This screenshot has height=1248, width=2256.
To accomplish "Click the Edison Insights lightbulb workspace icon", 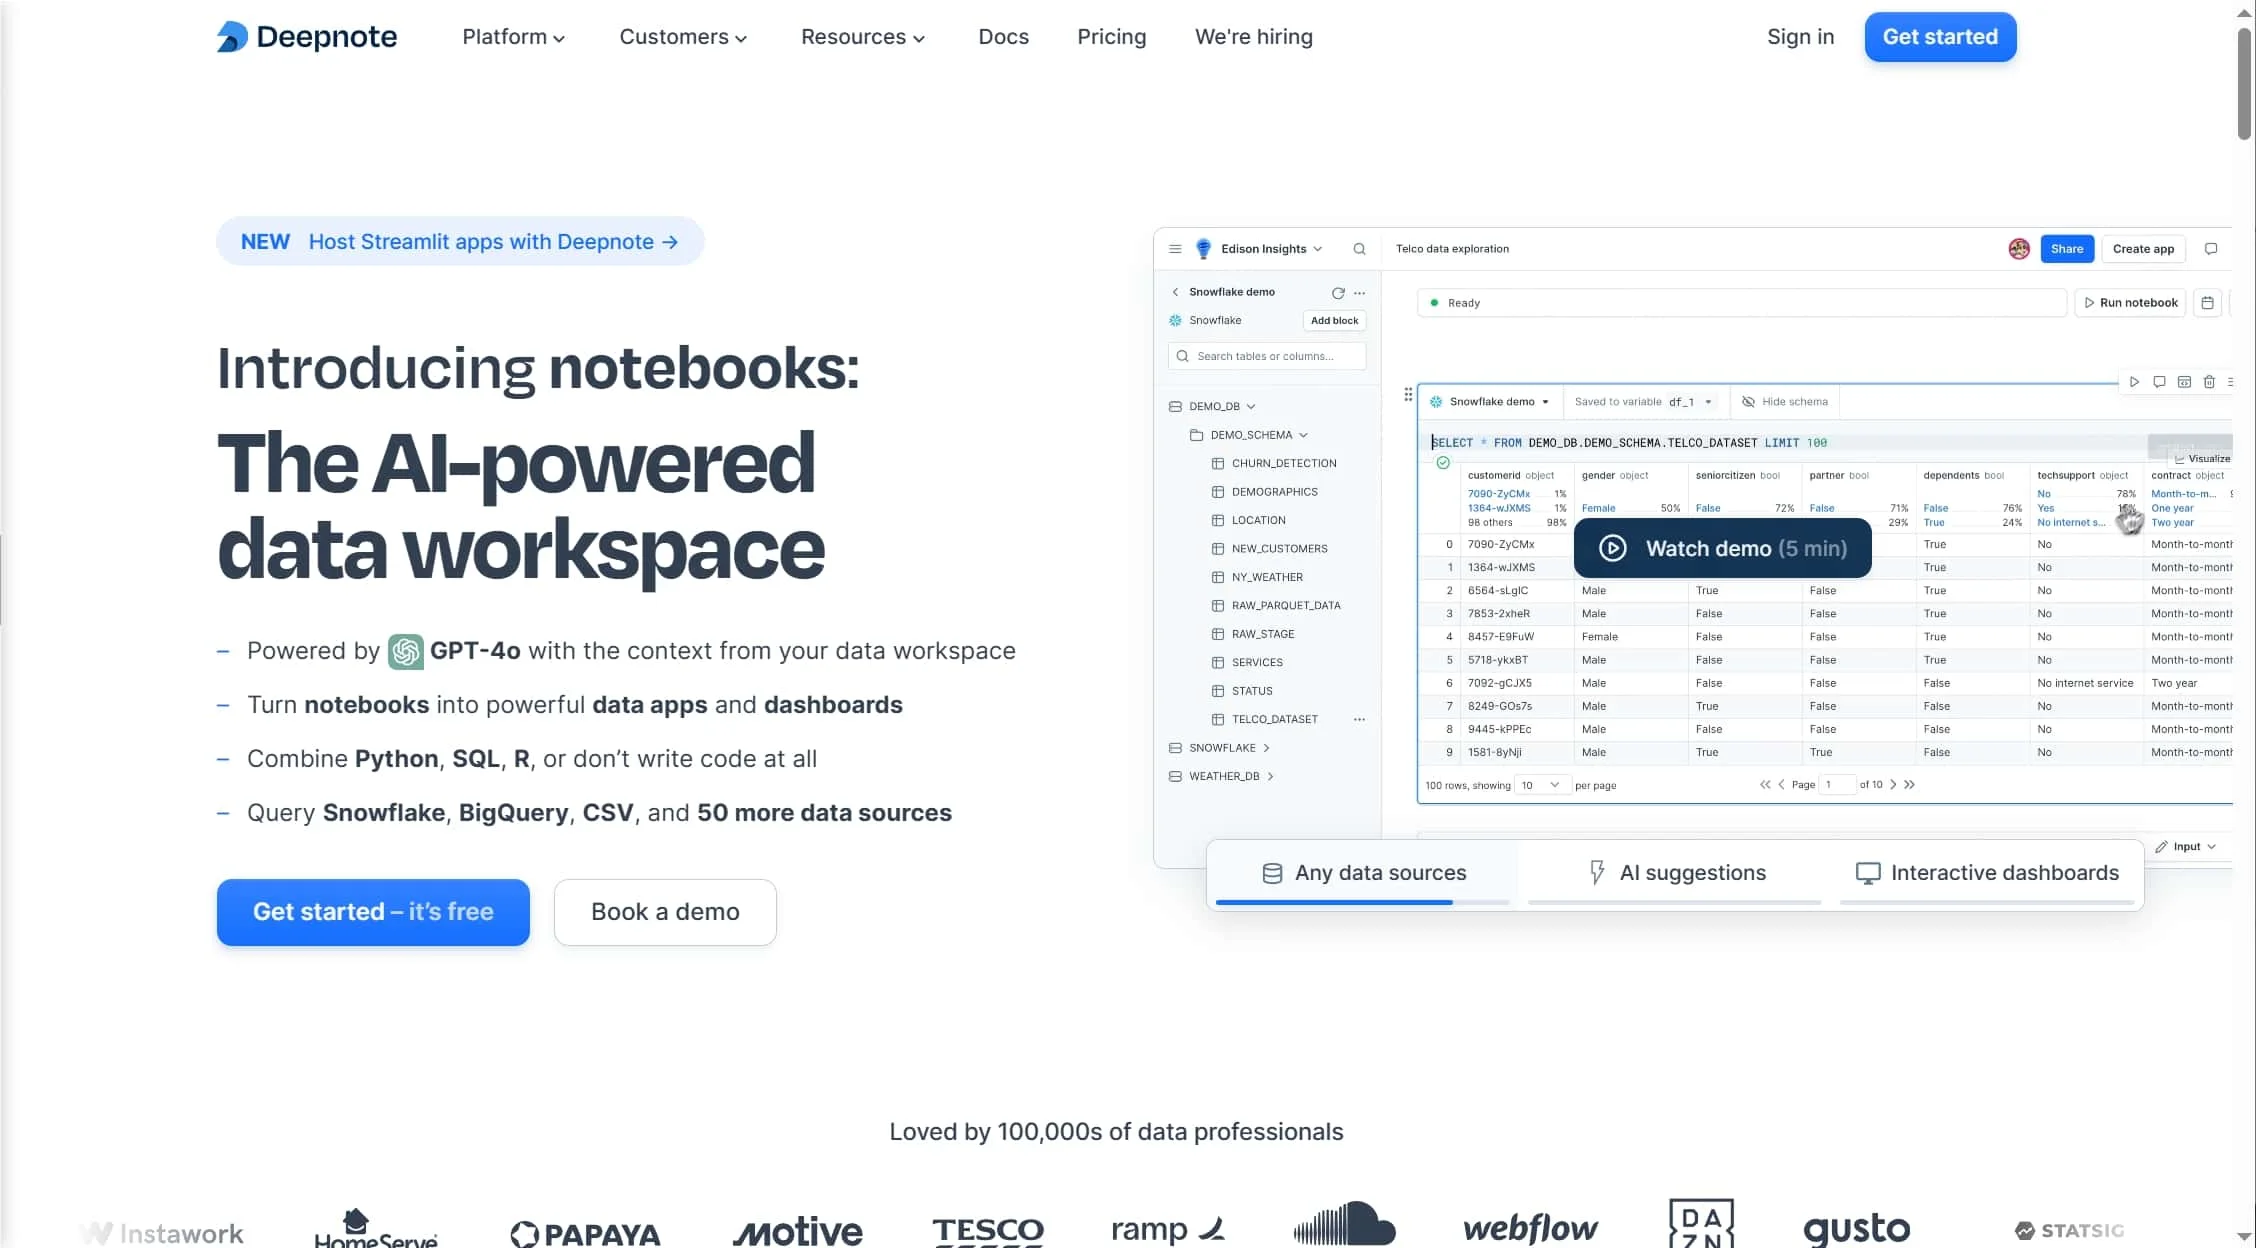I will (x=1204, y=249).
